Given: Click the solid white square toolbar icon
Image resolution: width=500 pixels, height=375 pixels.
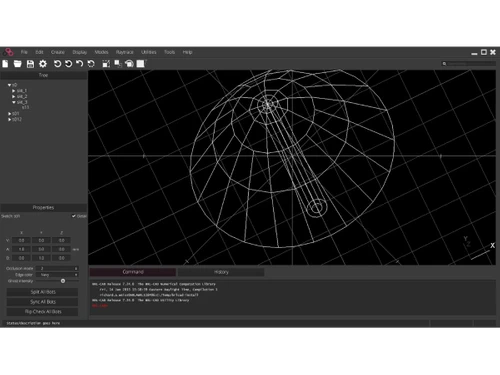Looking at the screenshot, I should 141,64.
